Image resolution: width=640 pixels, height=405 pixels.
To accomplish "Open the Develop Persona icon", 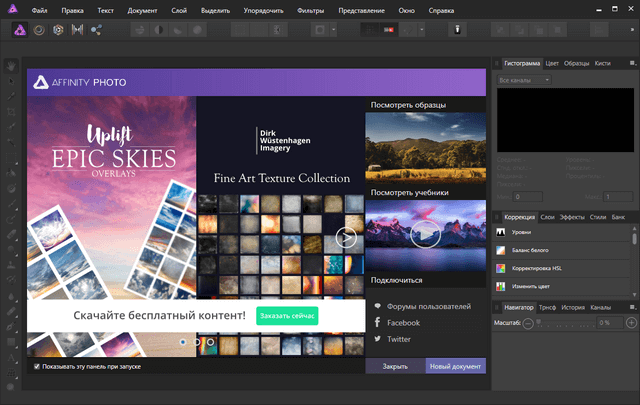I will point(59,30).
